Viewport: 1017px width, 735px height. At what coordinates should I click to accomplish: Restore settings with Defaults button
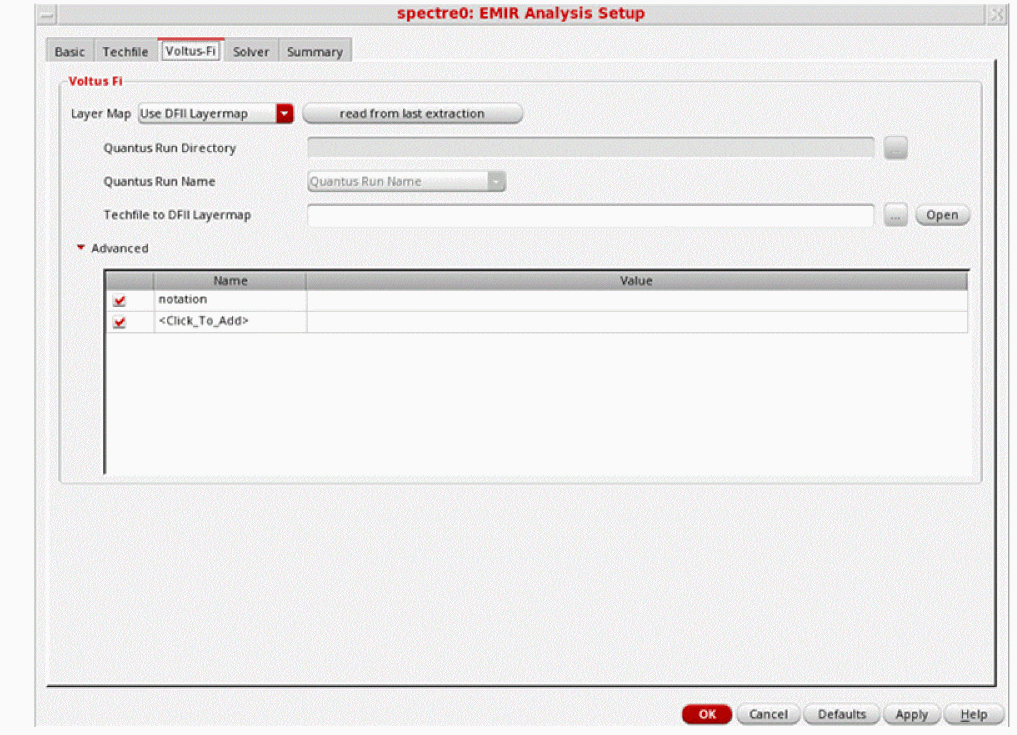pyautogui.click(x=841, y=714)
